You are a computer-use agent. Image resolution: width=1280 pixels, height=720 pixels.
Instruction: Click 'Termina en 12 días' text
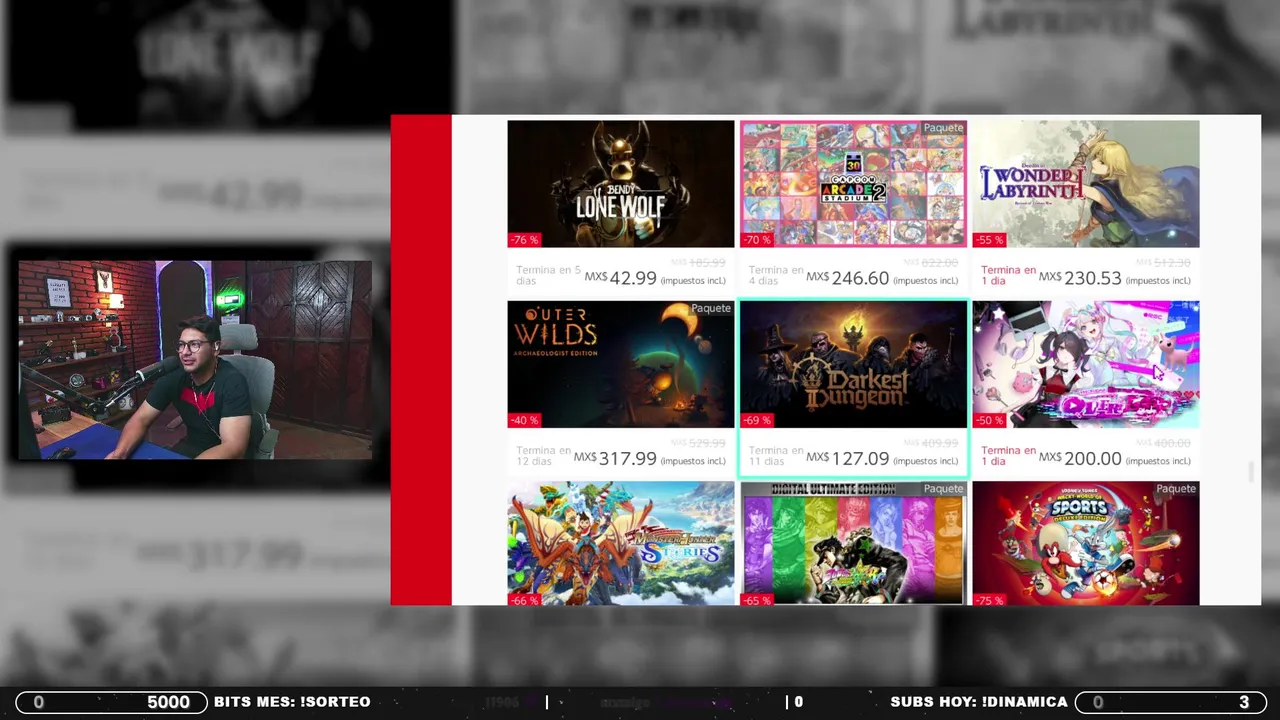point(544,455)
